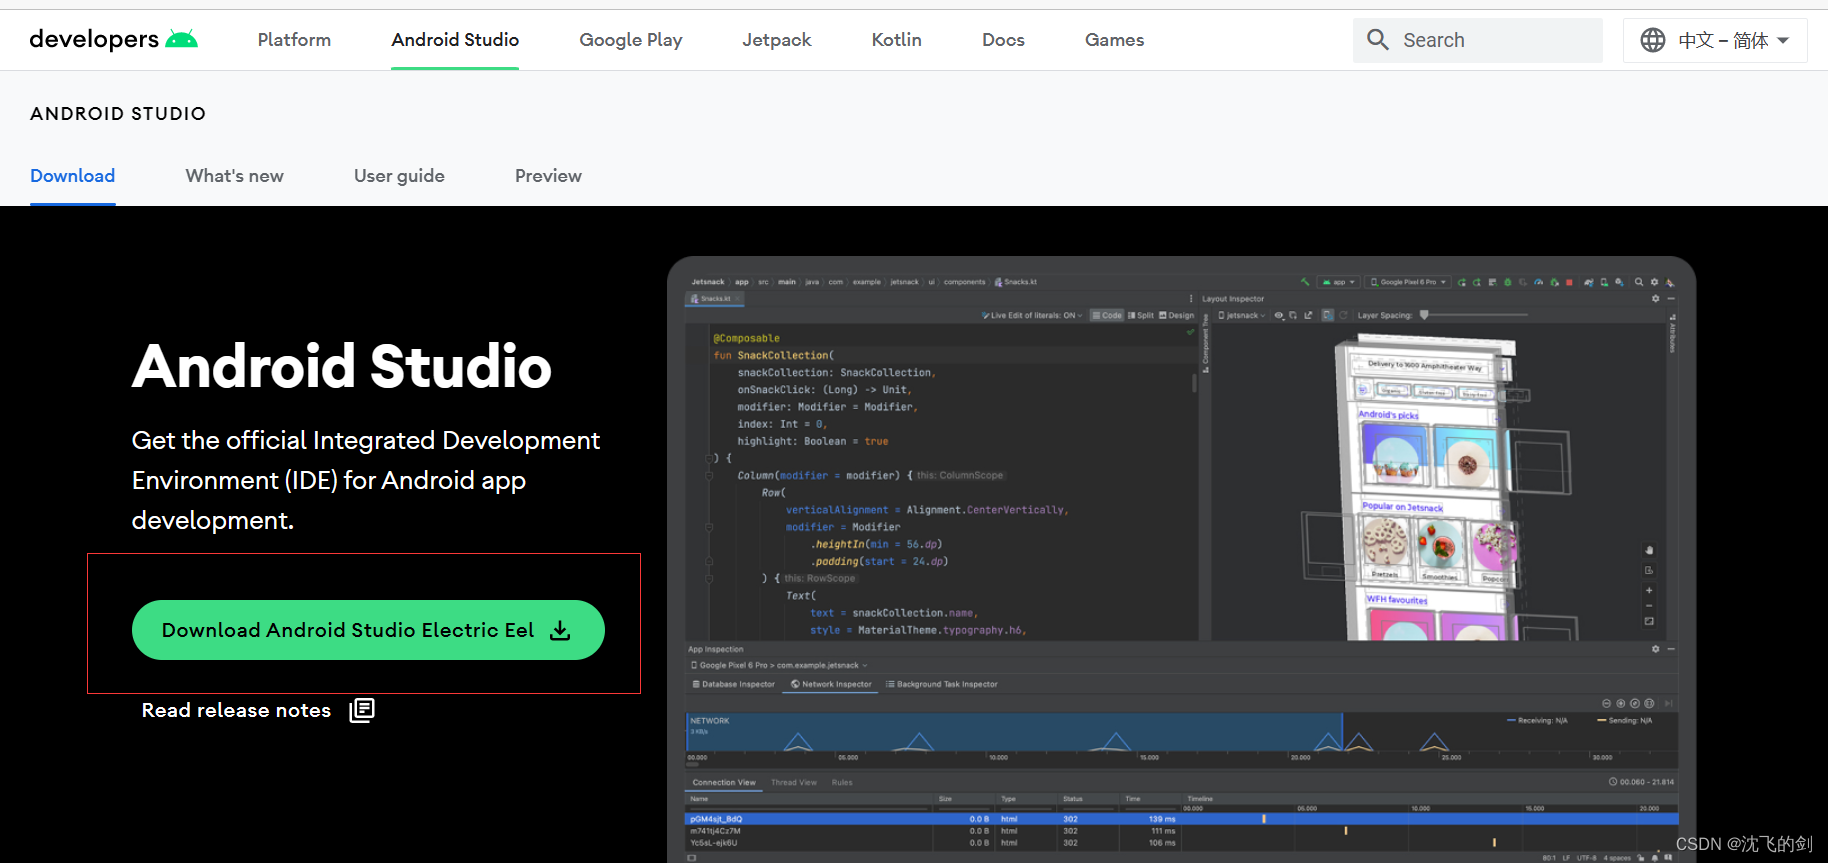Image resolution: width=1828 pixels, height=863 pixels.
Task: Open Google Pixel 6 Pro device dropdown in toolbar
Action: pos(1408,282)
